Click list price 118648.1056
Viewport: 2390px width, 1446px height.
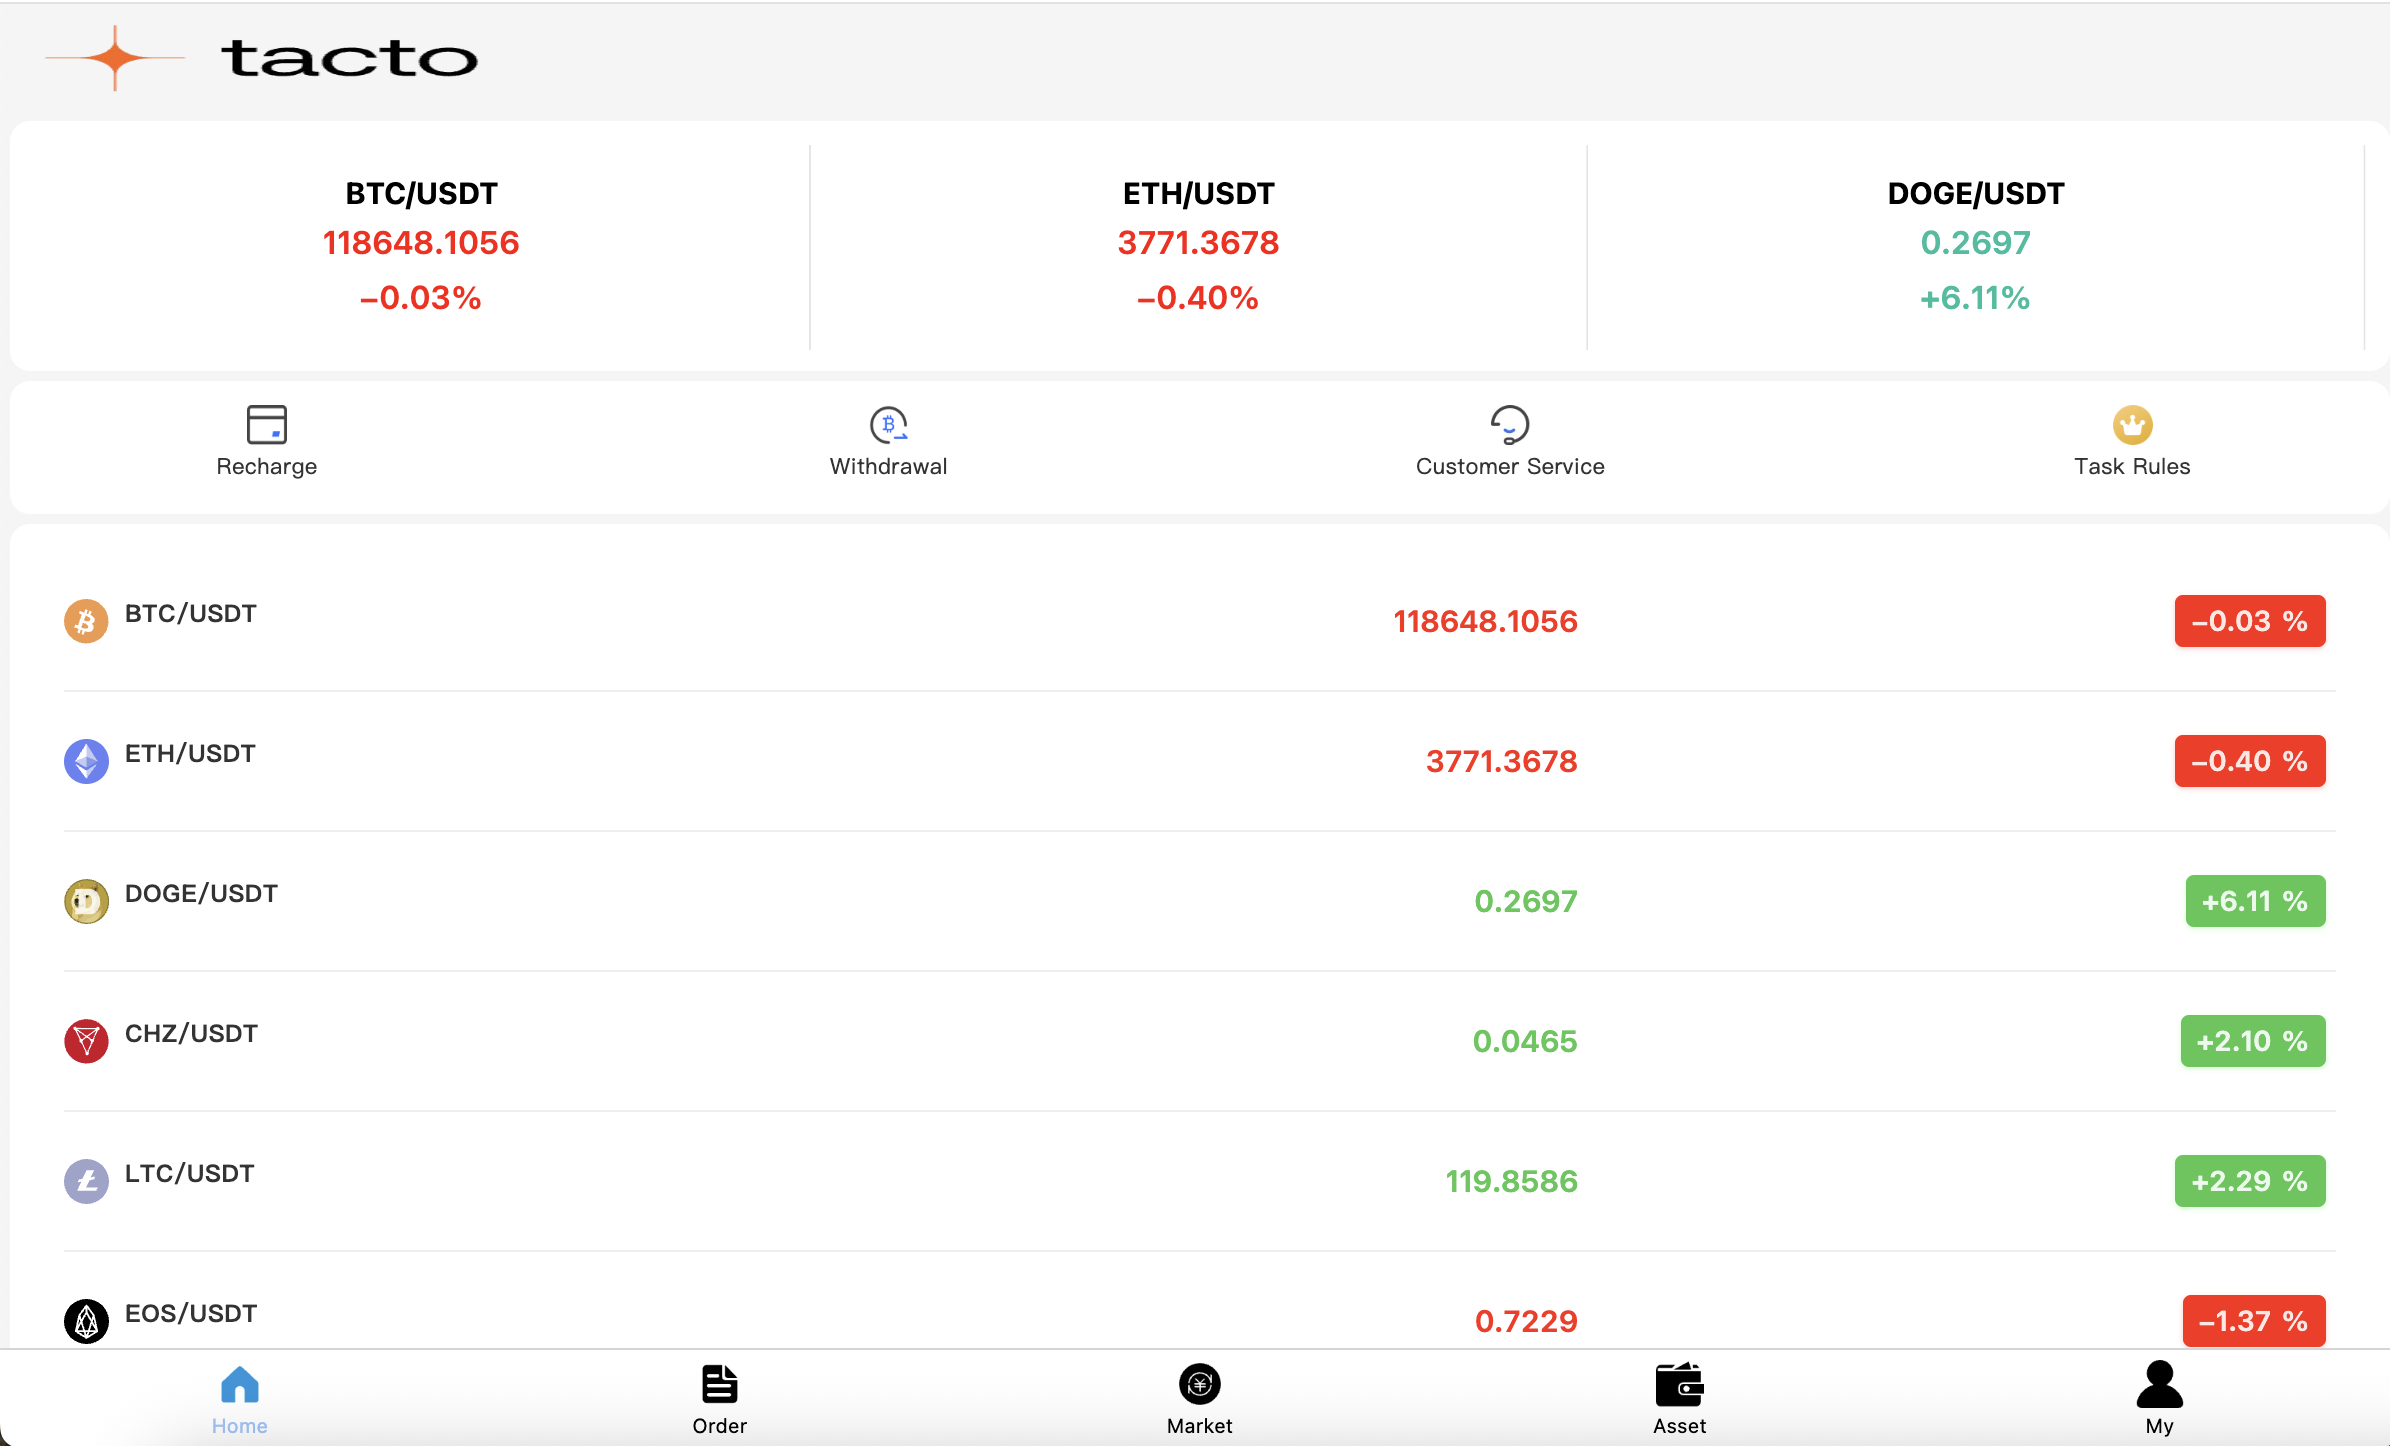(1485, 622)
